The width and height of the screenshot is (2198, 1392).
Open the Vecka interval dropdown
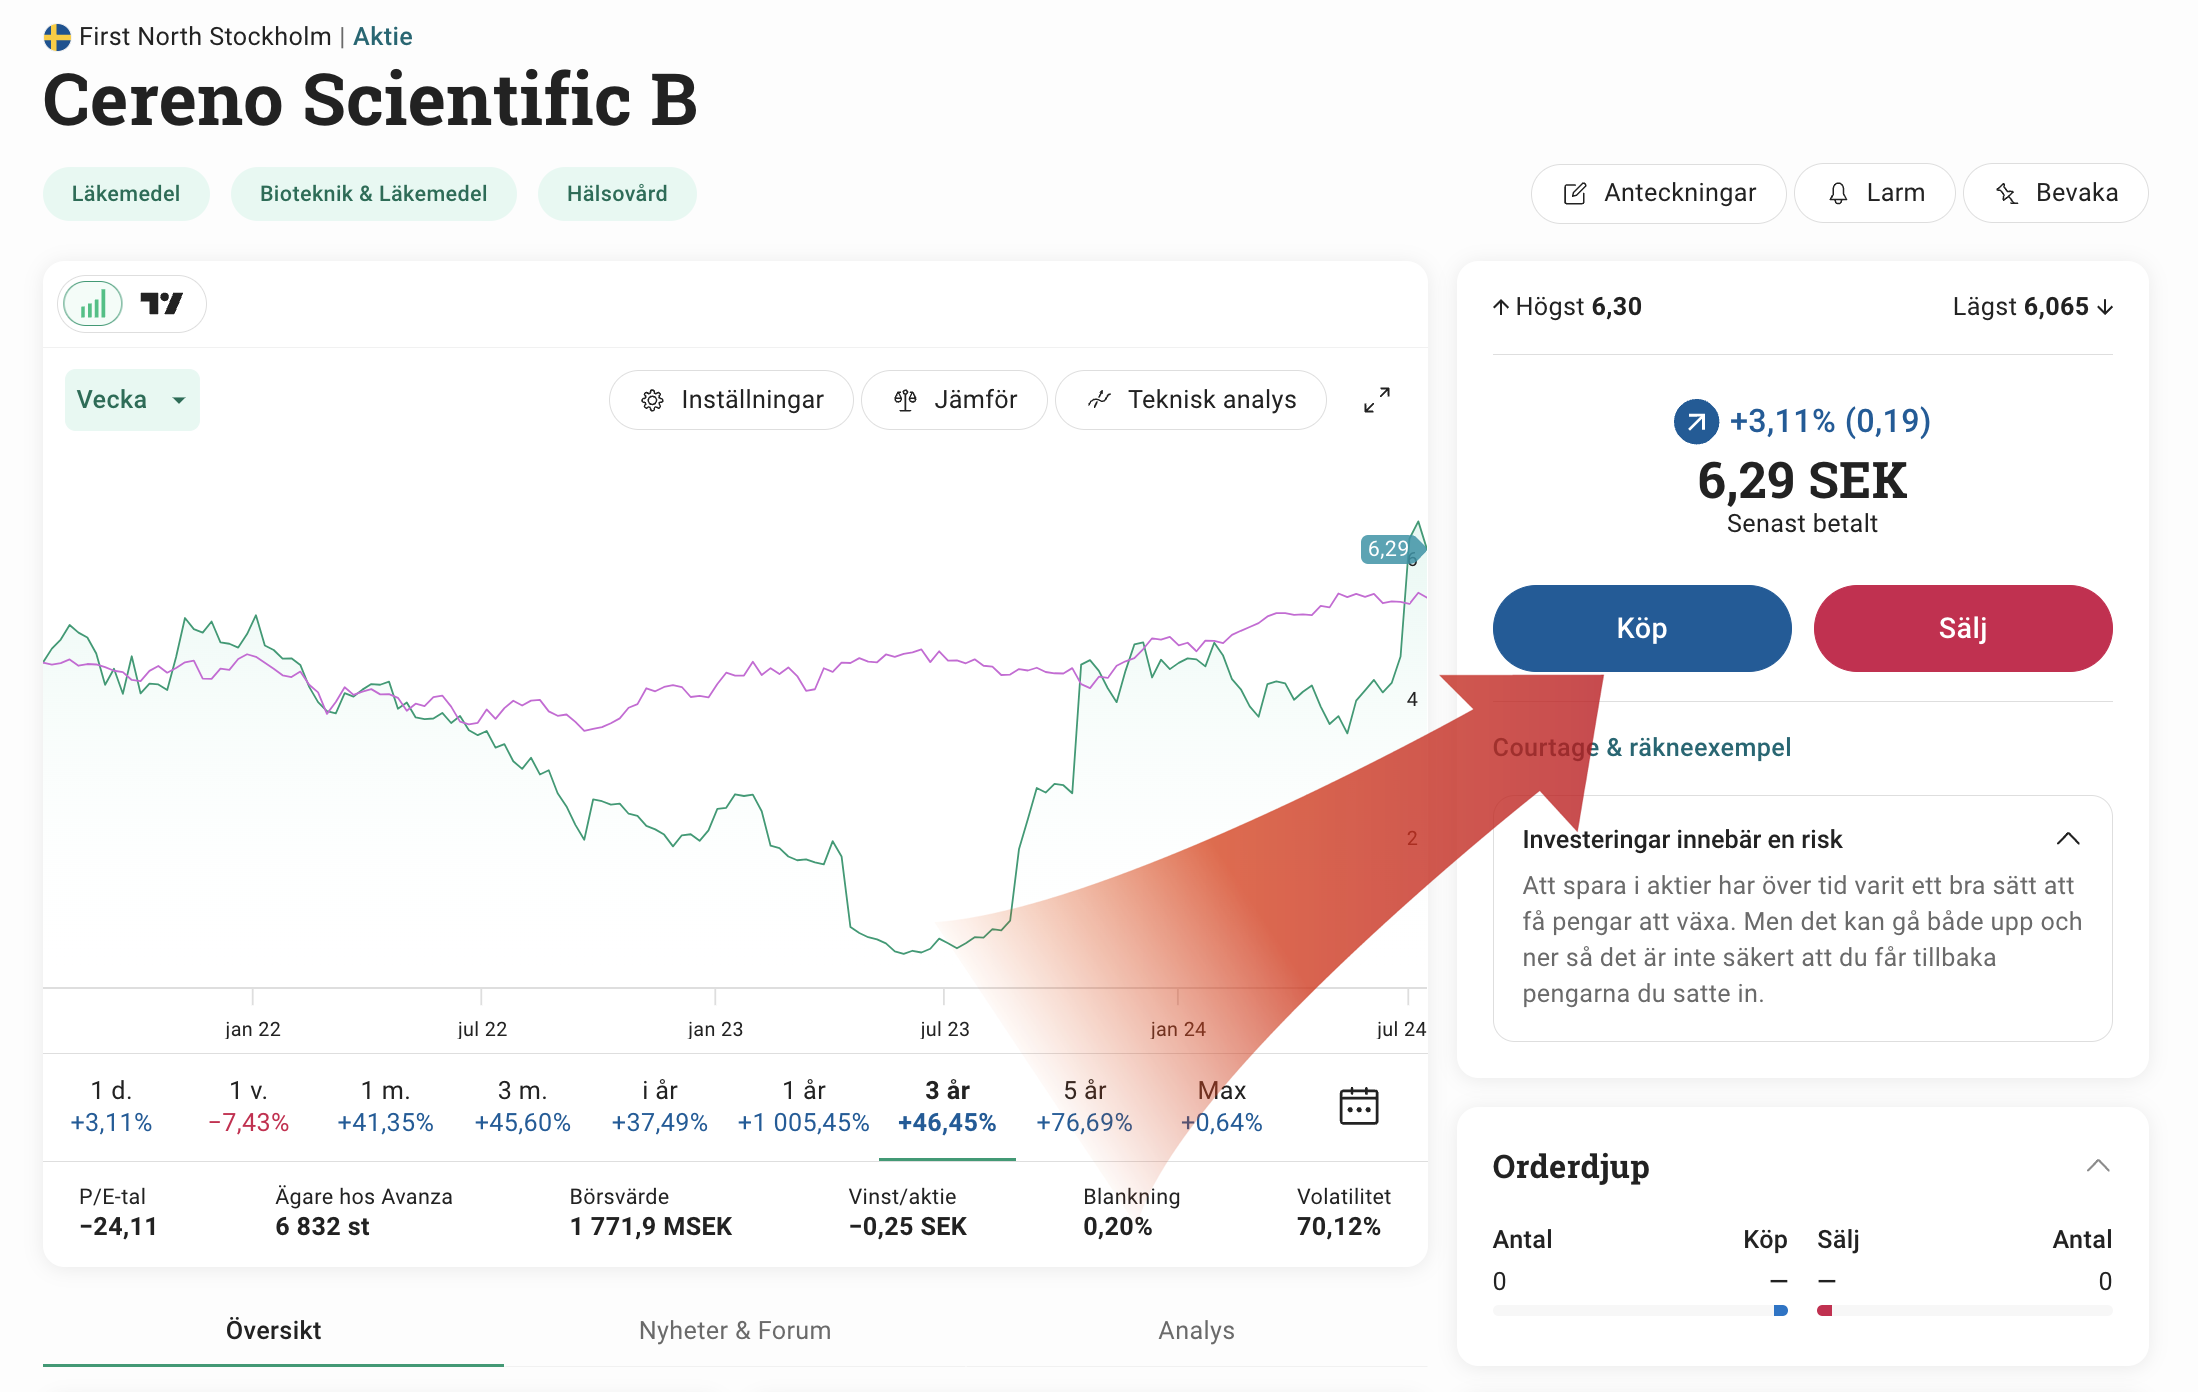click(132, 400)
